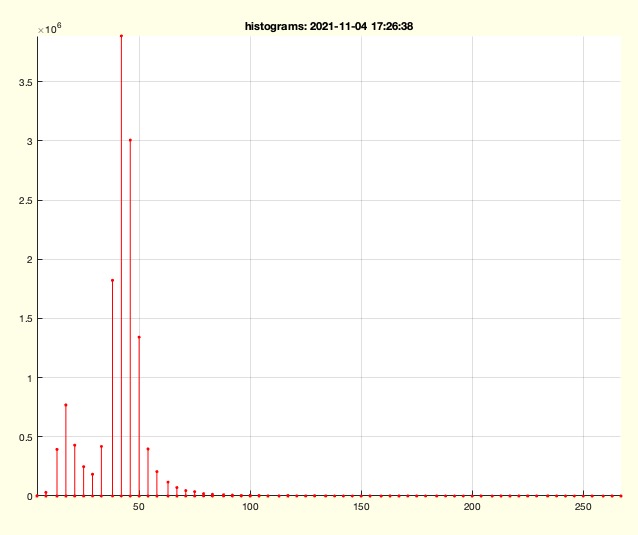Click the x-axis tick label 100

(x=250, y=508)
